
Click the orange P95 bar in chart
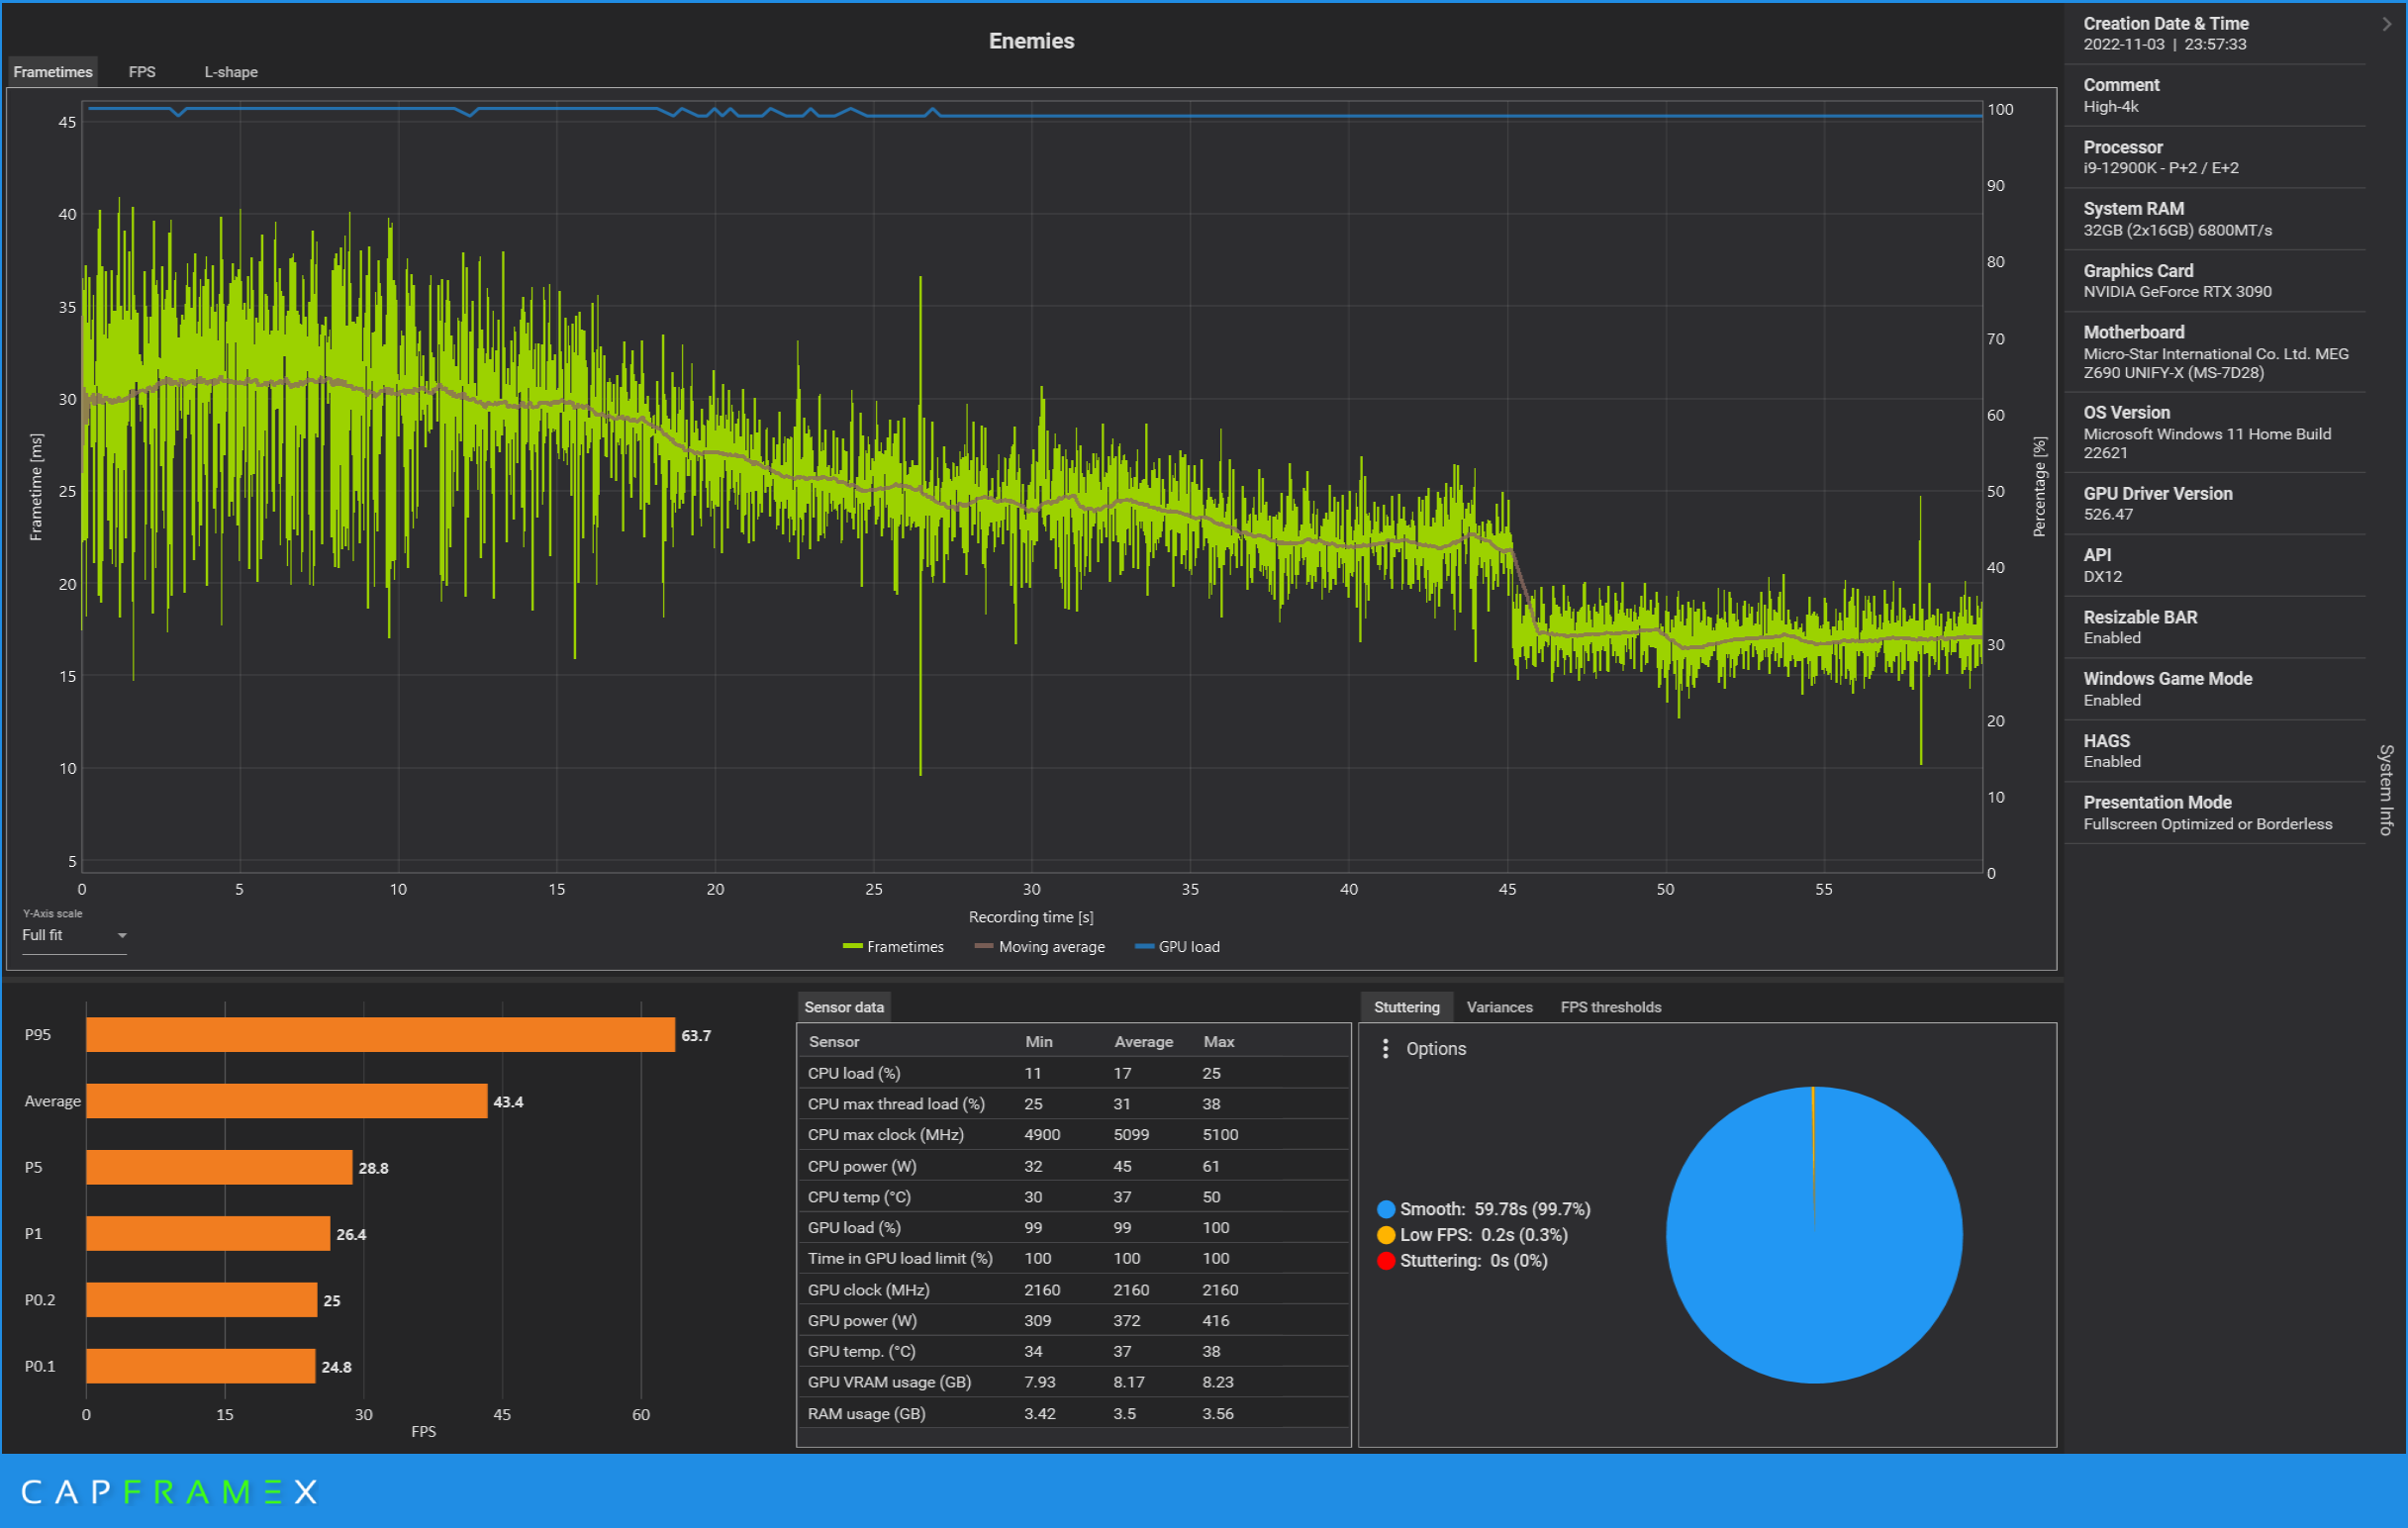(380, 1035)
